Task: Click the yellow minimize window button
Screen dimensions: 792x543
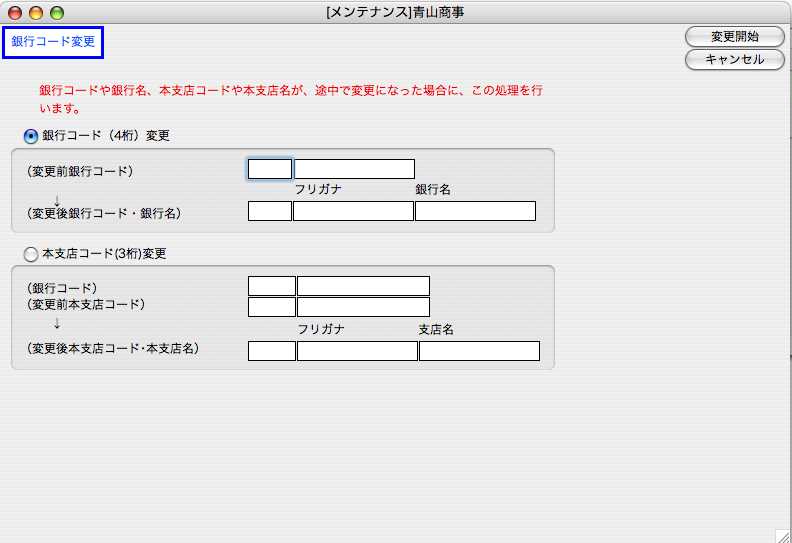Action: [36, 13]
